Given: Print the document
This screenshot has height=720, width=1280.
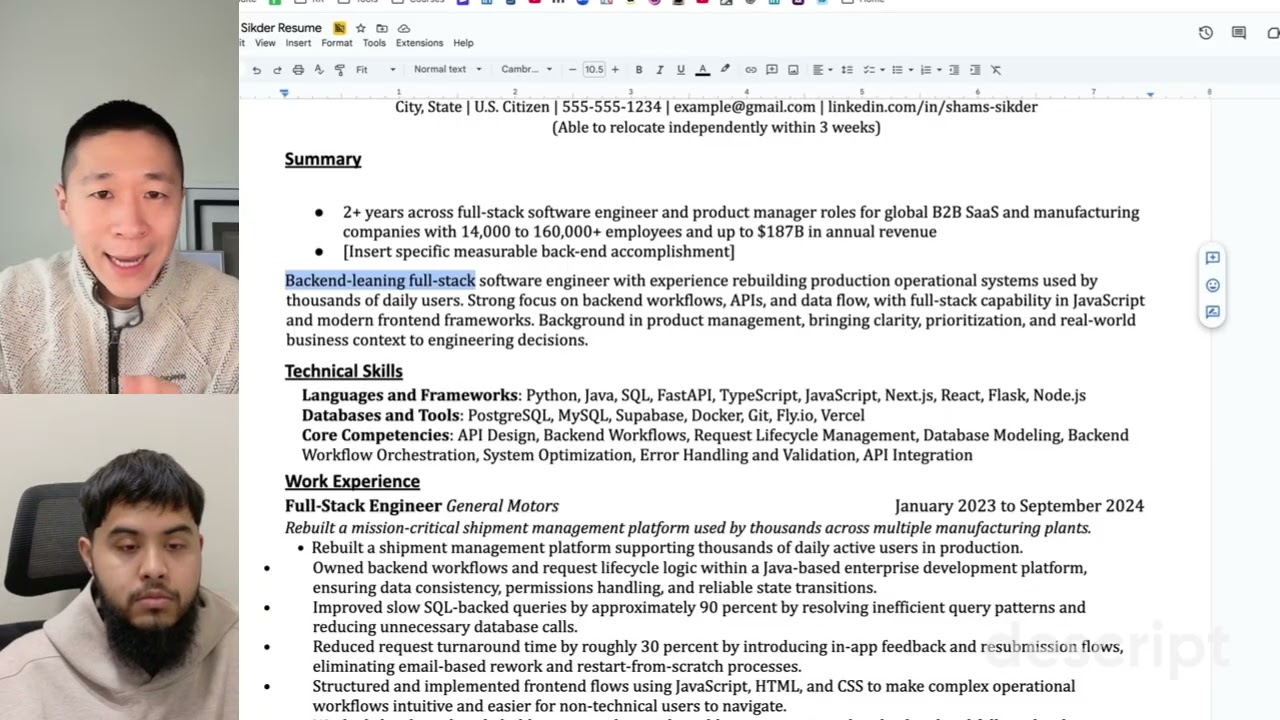Looking at the screenshot, I should 298,70.
